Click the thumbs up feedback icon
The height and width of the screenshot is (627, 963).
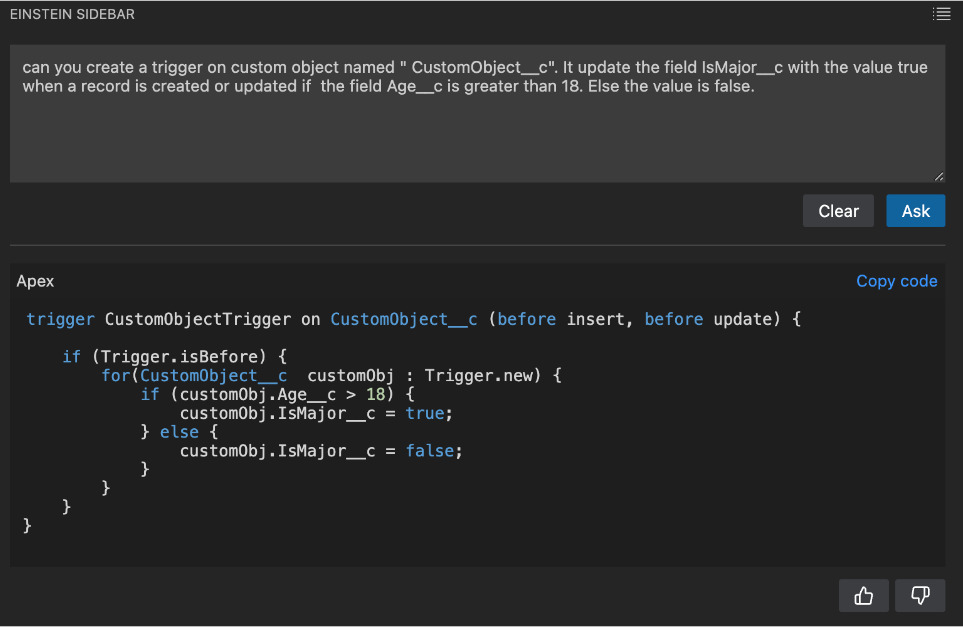click(x=864, y=596)
